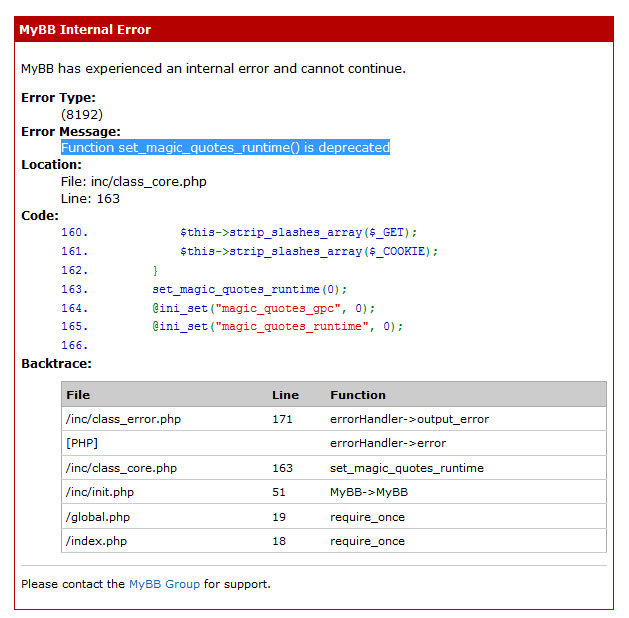Click line value 51 in Backtrace table
This screenshot has height=618, width=629.
[x=279, y=492]
